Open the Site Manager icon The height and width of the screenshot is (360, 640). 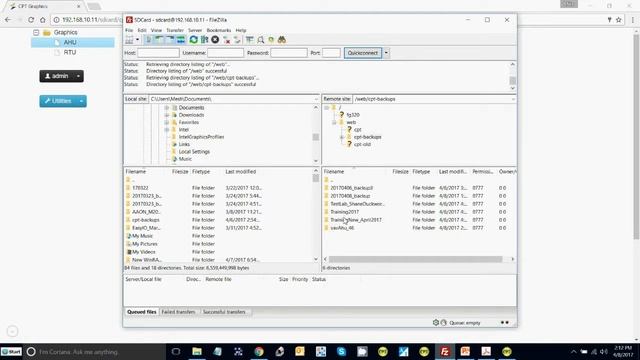[x=129, y=40]
